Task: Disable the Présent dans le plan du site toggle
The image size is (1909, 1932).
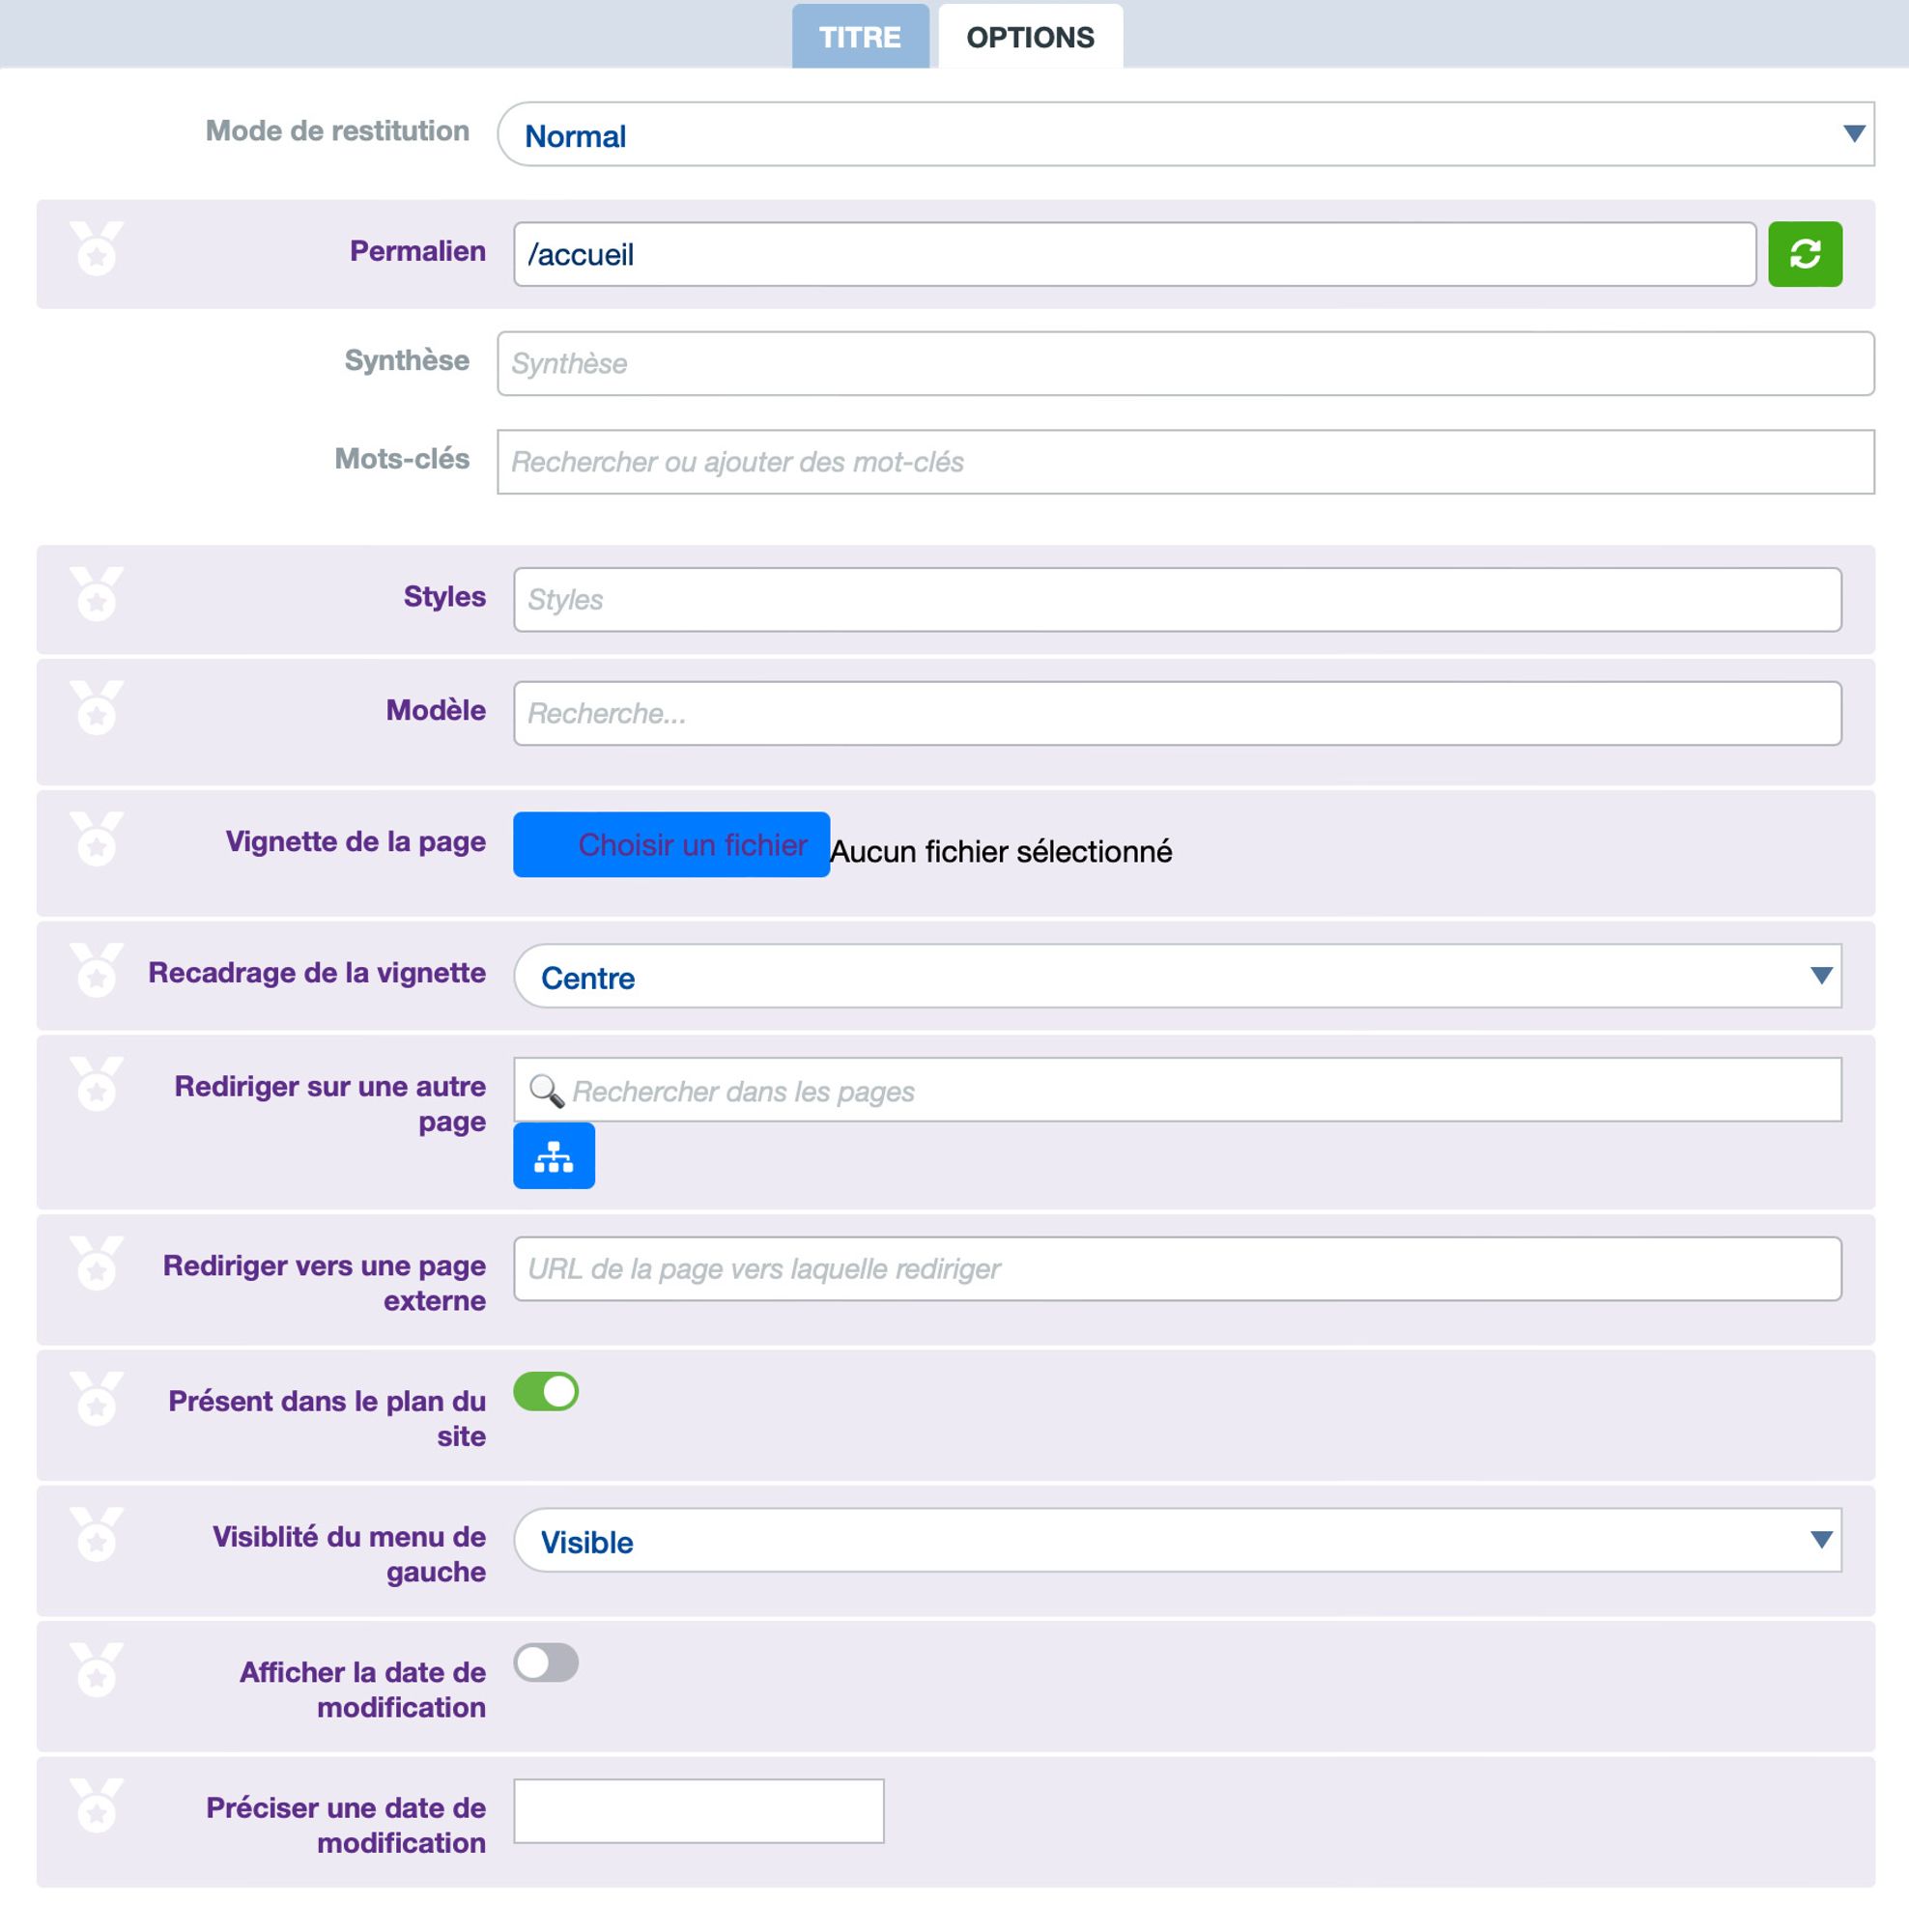Action: point(546,1391)
